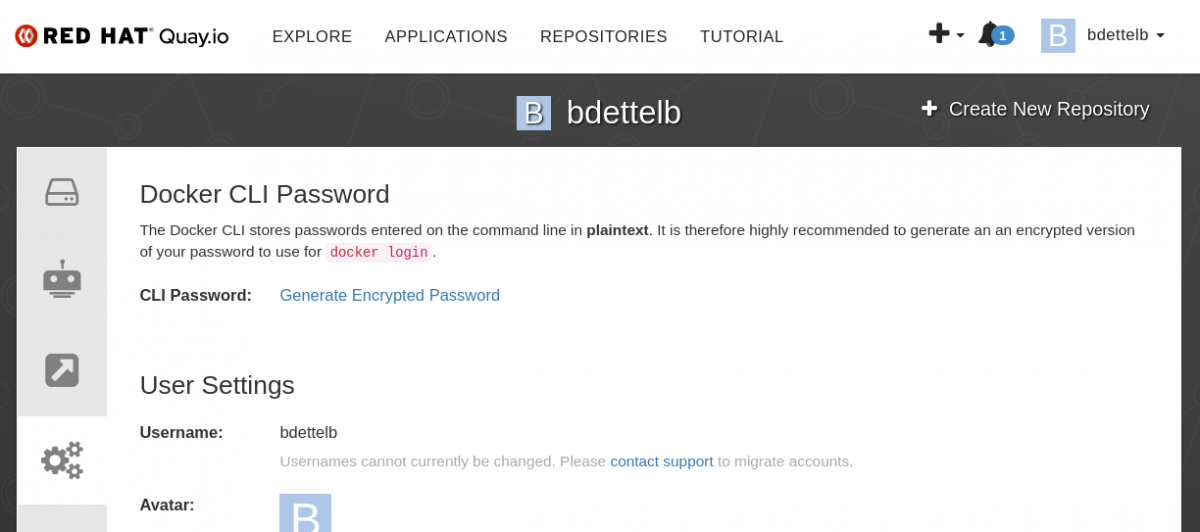The height and width of the screenshot is (532, 1200).
Task: Open the Robot Accounts sidebar tab
Action: click(x=62, y=280)
